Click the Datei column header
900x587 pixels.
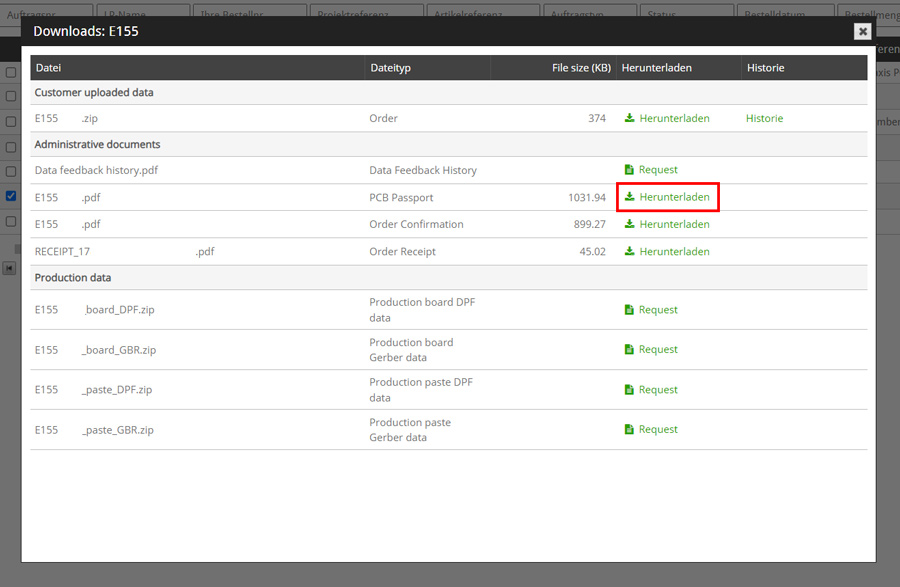point(48,68)
